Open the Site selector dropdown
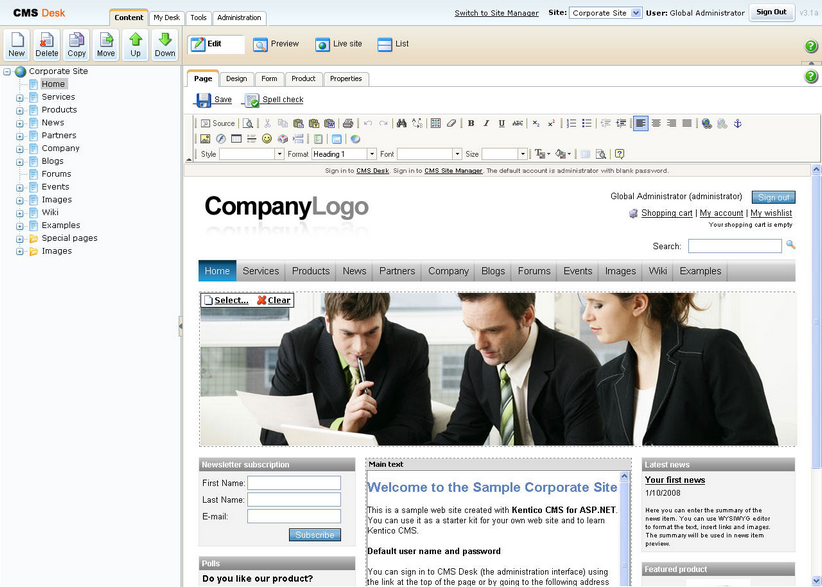Image resolution: width=822 pixels, height=587 pixels. pyautogui.click(x=605, y=13)
